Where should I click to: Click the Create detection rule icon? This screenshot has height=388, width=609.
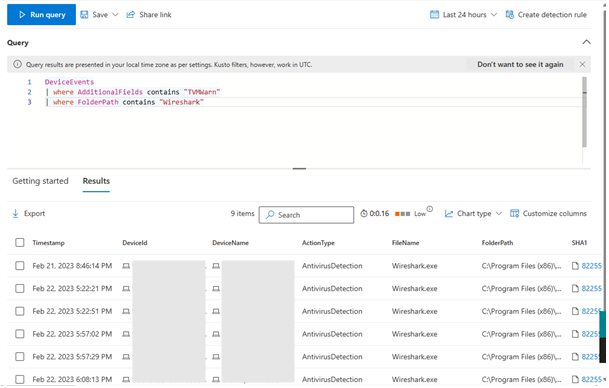coord(510,15)
